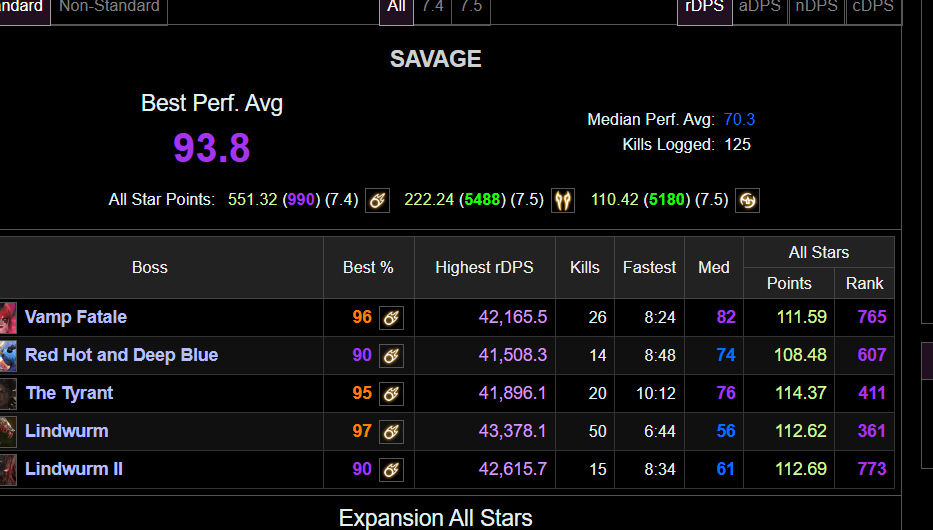Image resolution: width=933 pixels, height=530 pixels.
Task: Click the All Stars rank 773
Action: tap(872, 469)
